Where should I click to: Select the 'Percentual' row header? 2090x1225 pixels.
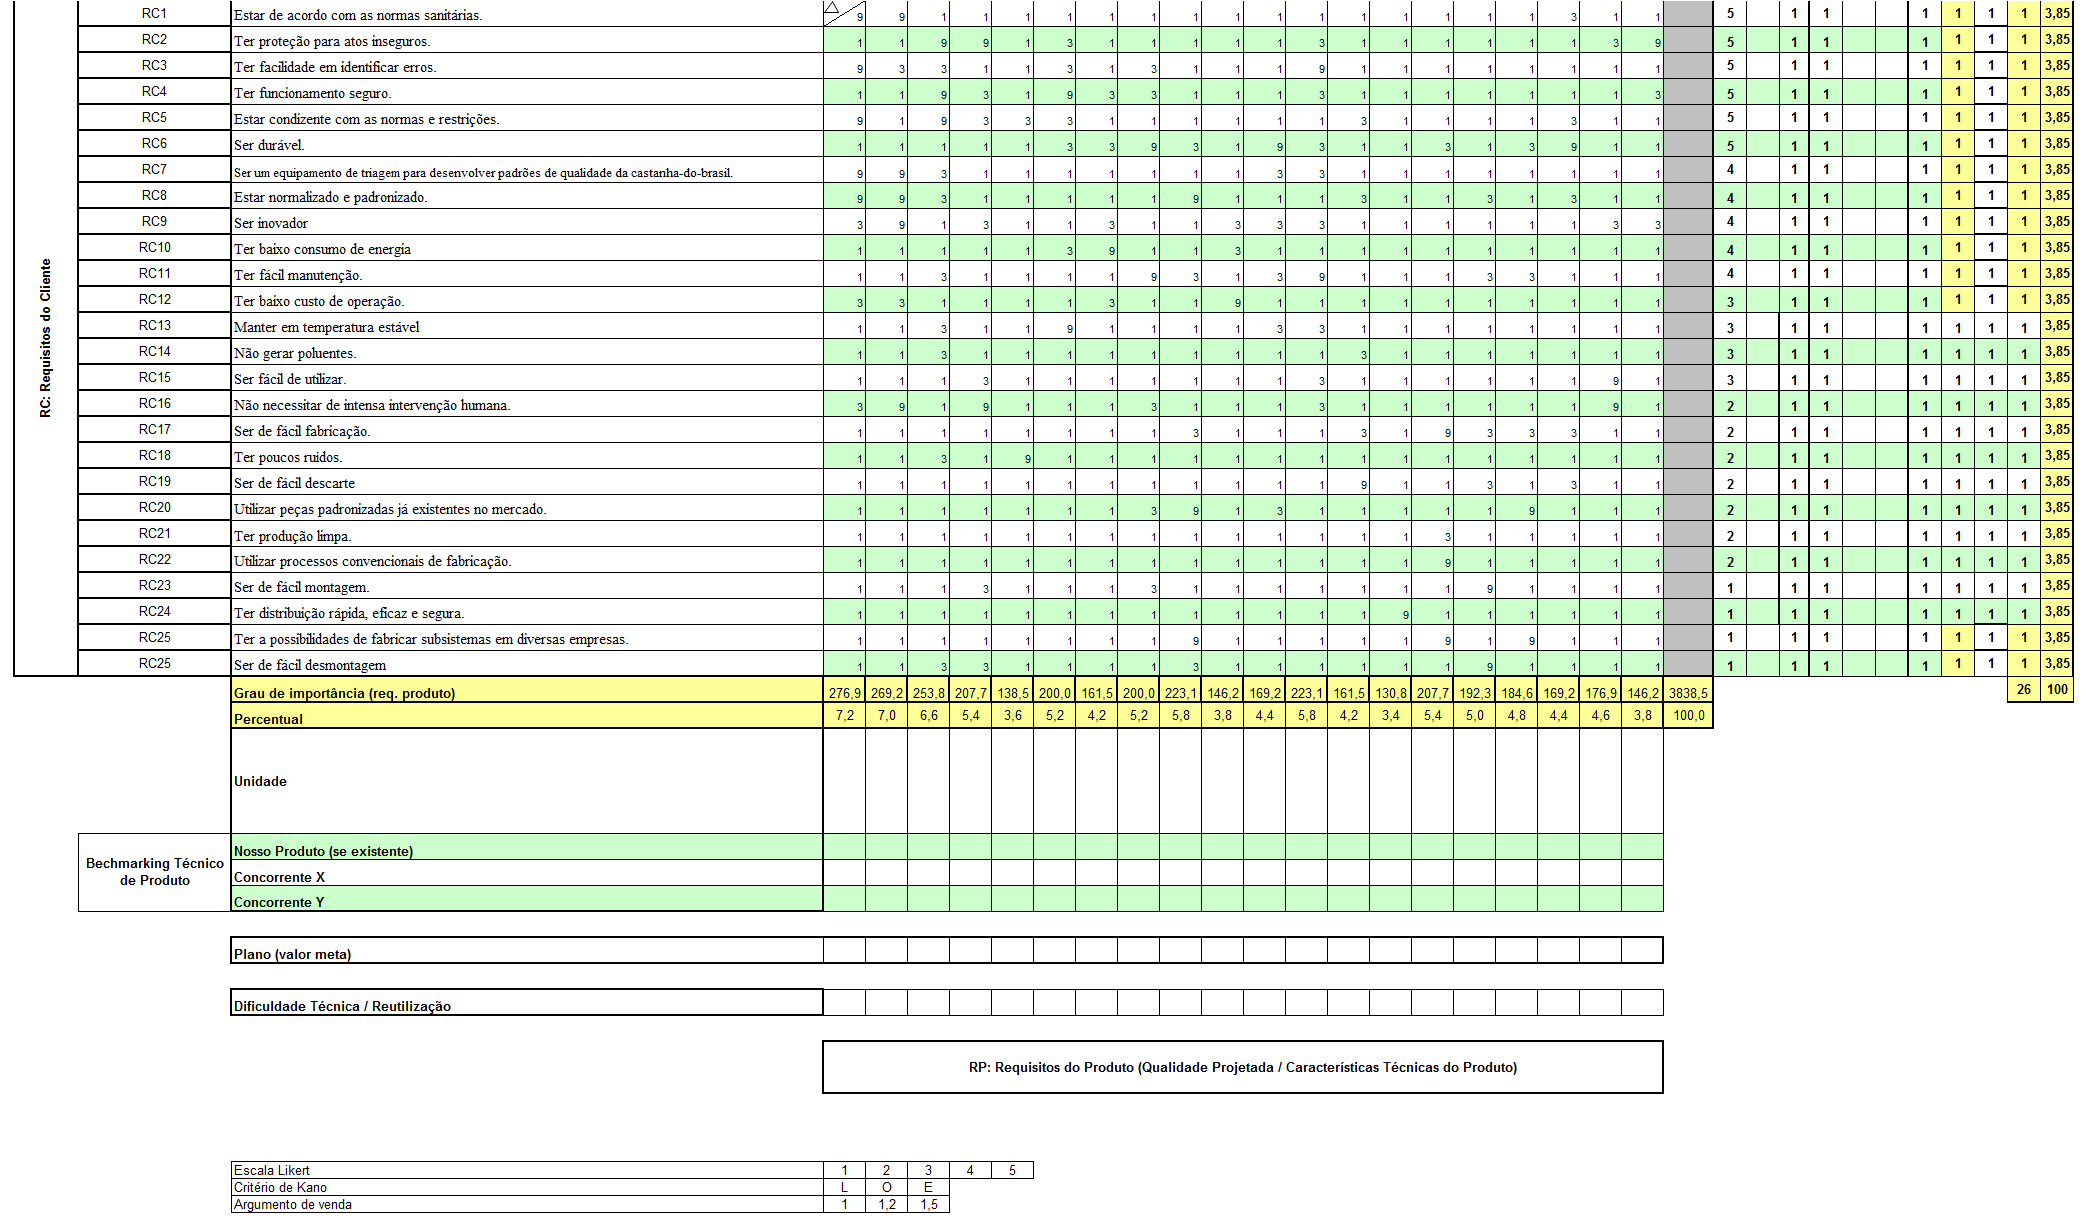tap(527, 716)
